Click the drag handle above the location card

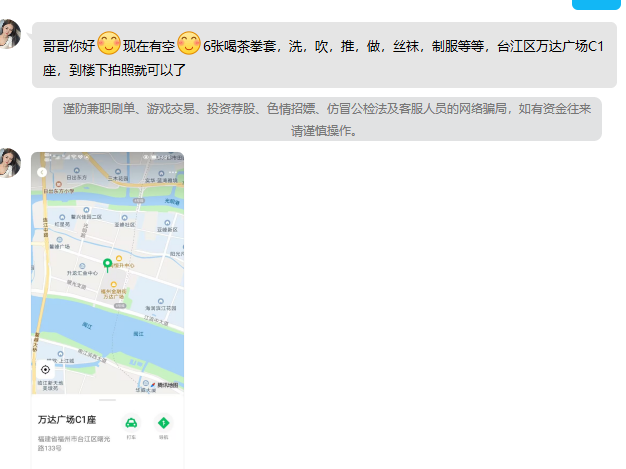point(107,400)
